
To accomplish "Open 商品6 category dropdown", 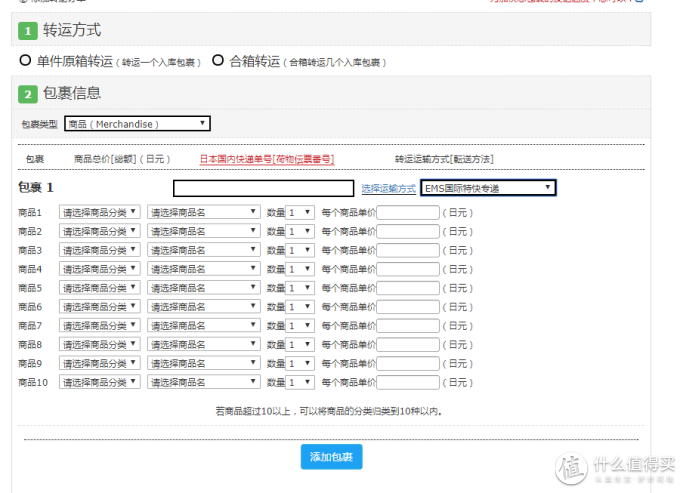I will [100, 307].
